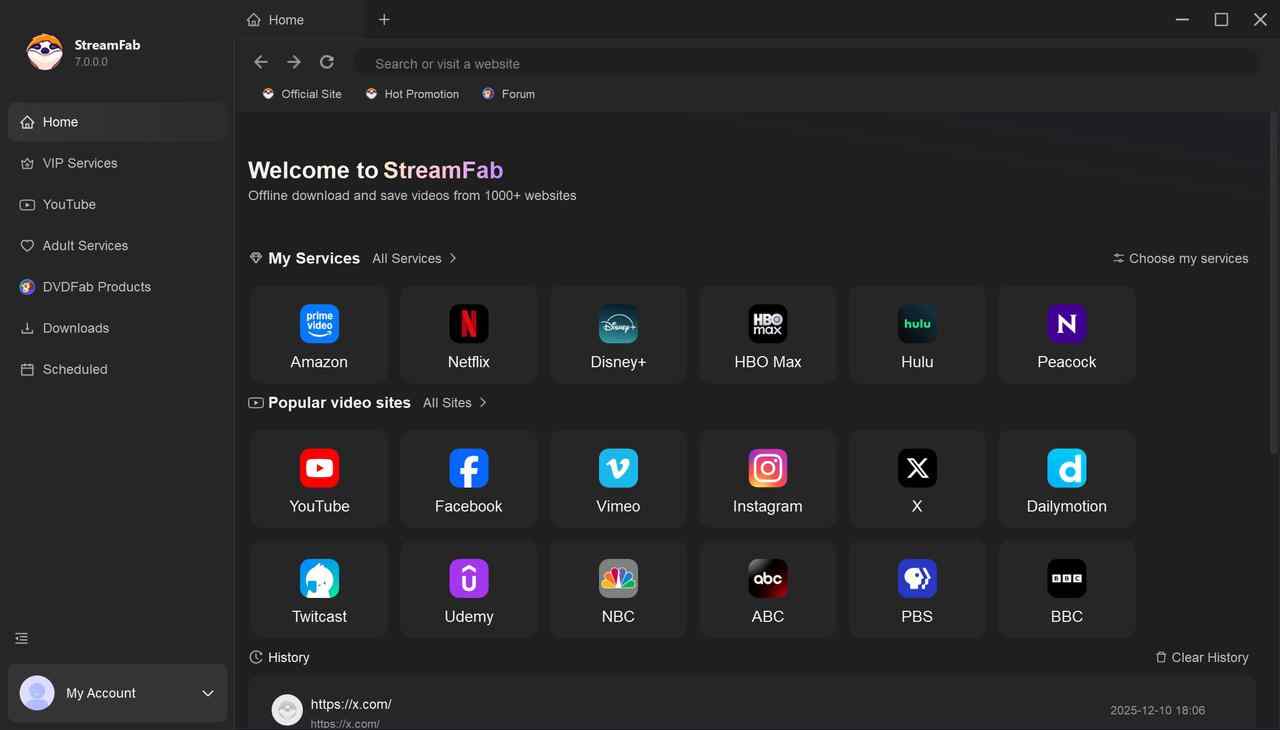This screenshot has height=730, width=1280.
Task: Open the Scheduled section
Action: point(74,369)
